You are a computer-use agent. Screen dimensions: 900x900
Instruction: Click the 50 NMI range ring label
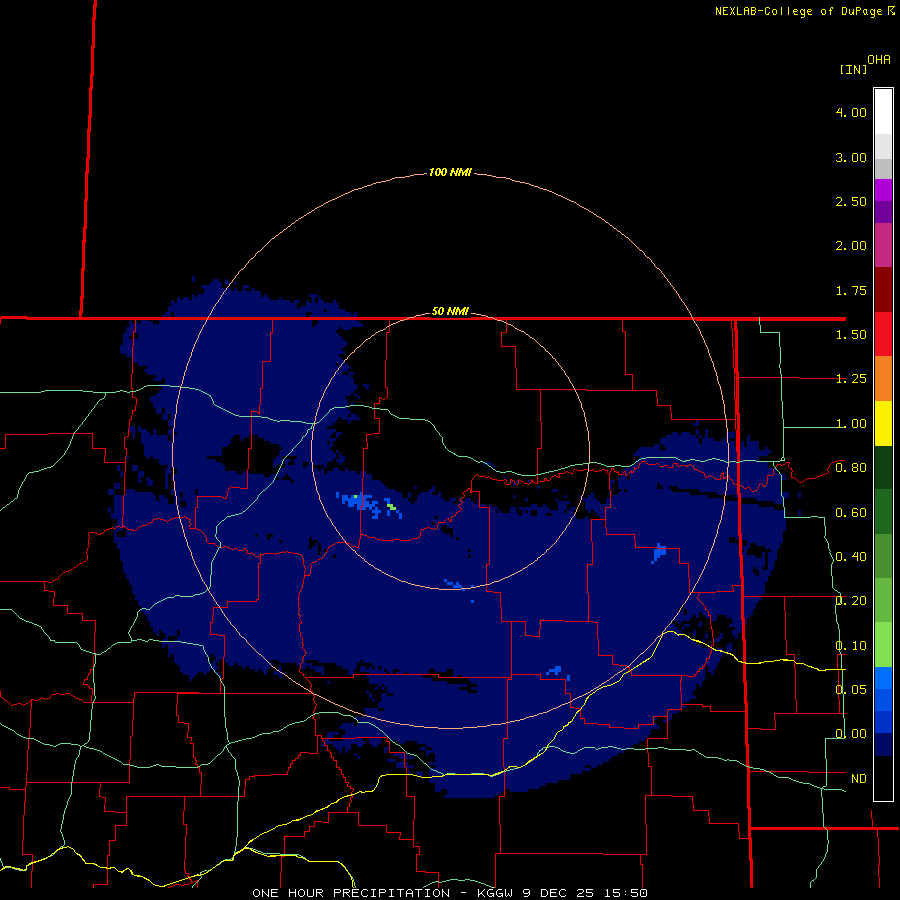click(x=450, y=312)
